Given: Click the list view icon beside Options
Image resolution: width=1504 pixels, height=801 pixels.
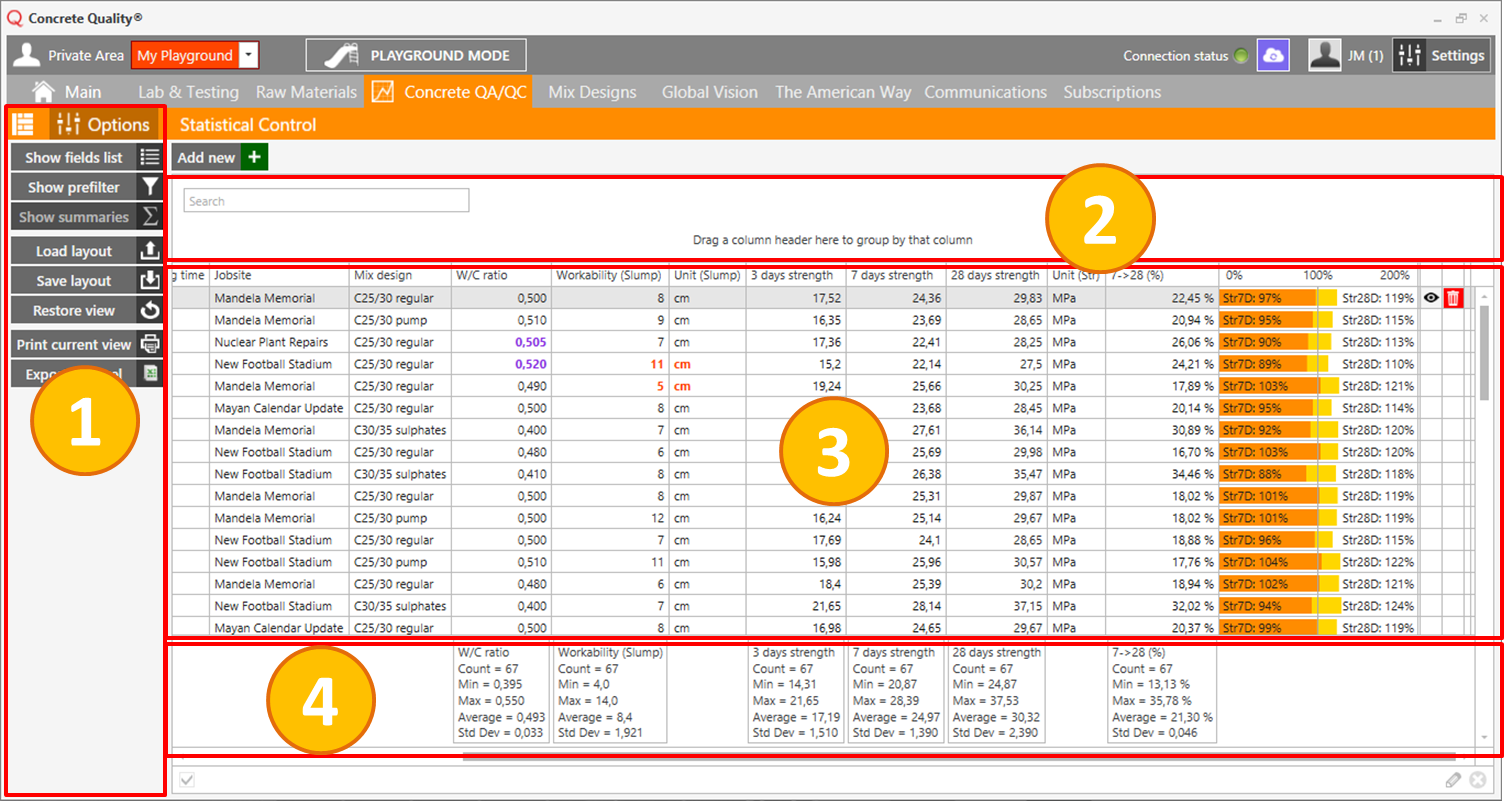Looking at the screenshot, I should (x=23, y=125).
